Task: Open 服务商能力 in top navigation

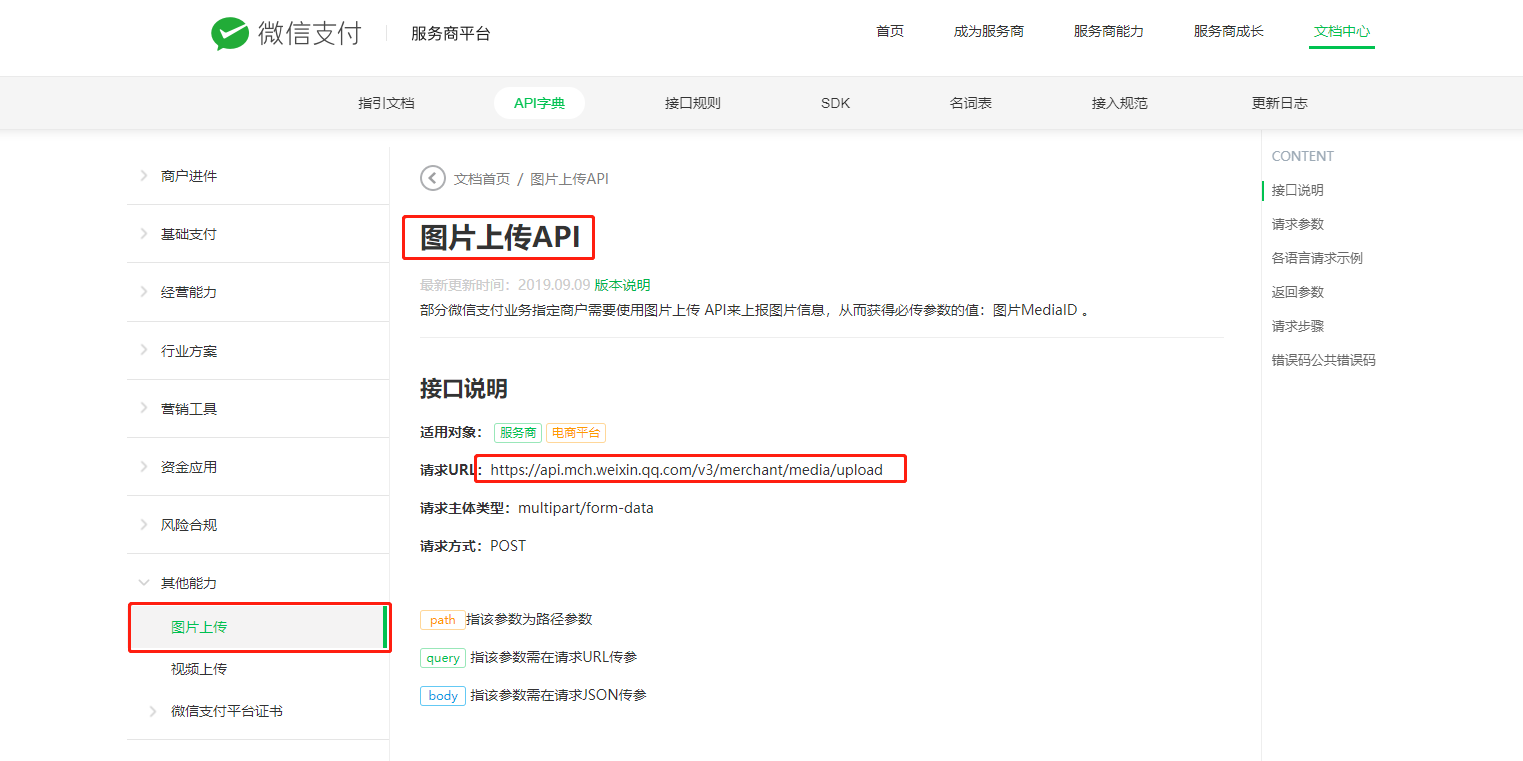Action: tap(1109, 32)
